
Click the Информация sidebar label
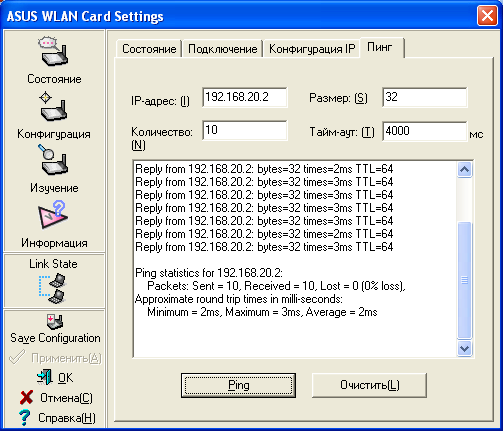(x=54, y=243)
